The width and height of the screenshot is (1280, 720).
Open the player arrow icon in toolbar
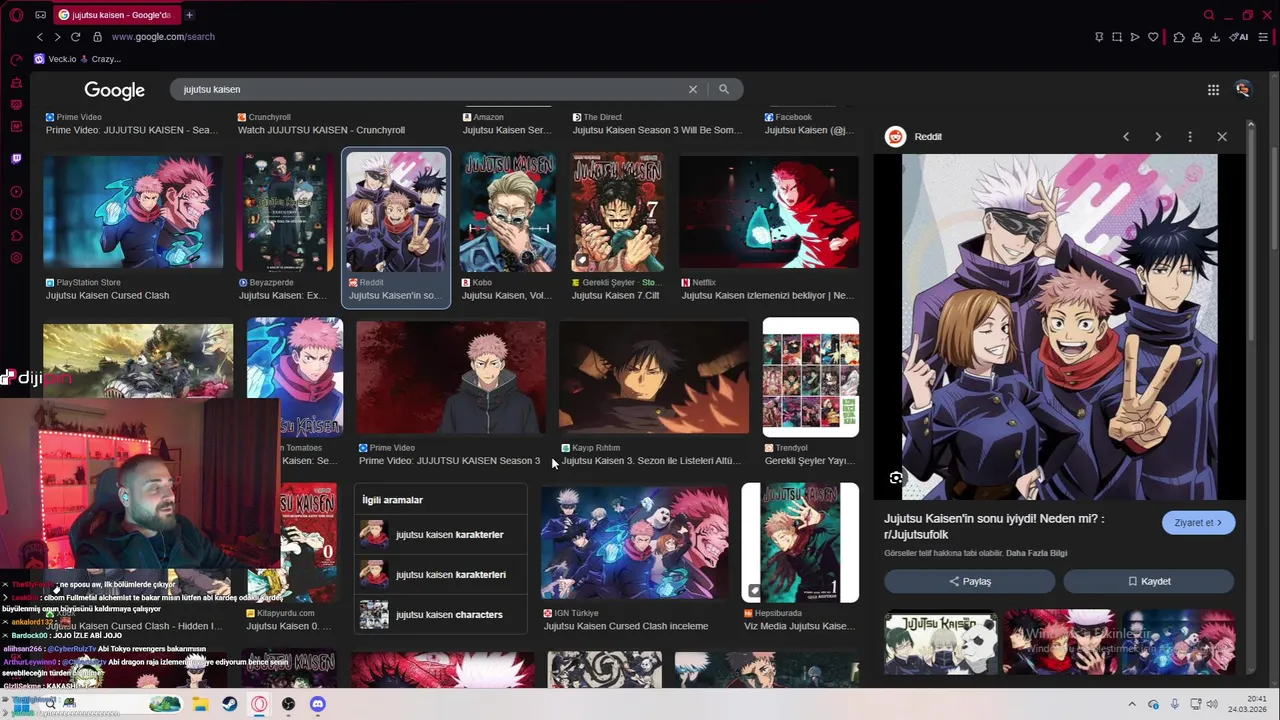pos(1135,37)
